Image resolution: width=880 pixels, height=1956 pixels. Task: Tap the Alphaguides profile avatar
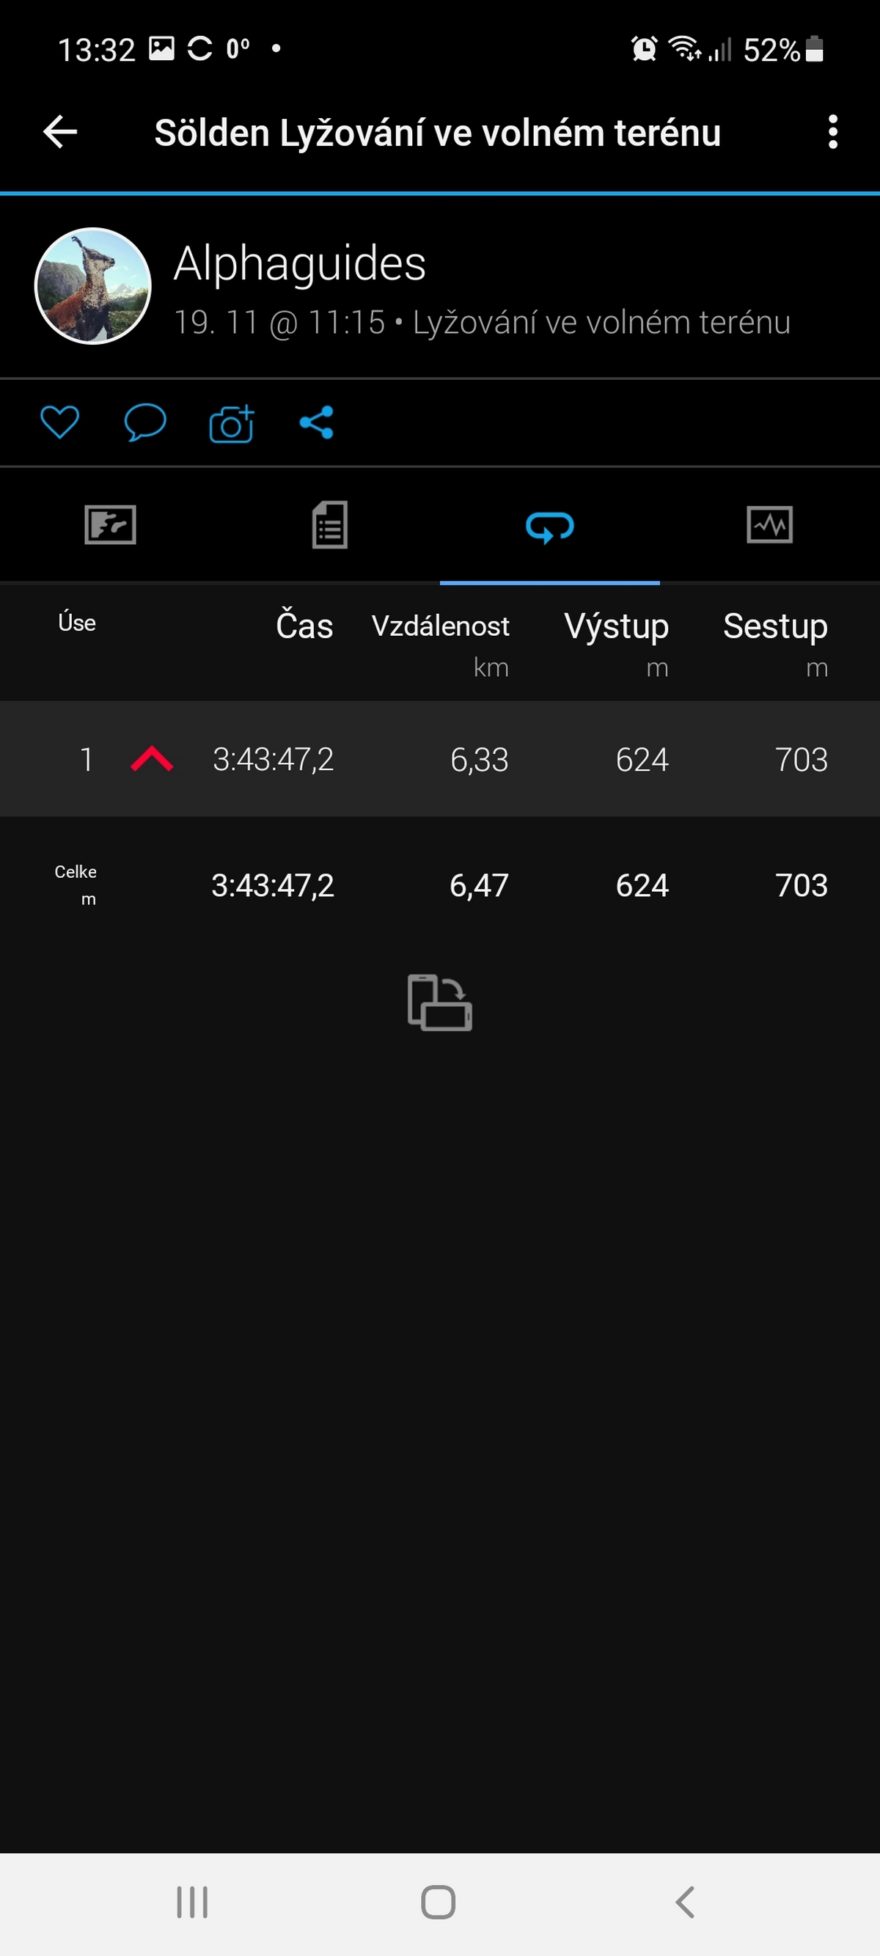point(93,286)
